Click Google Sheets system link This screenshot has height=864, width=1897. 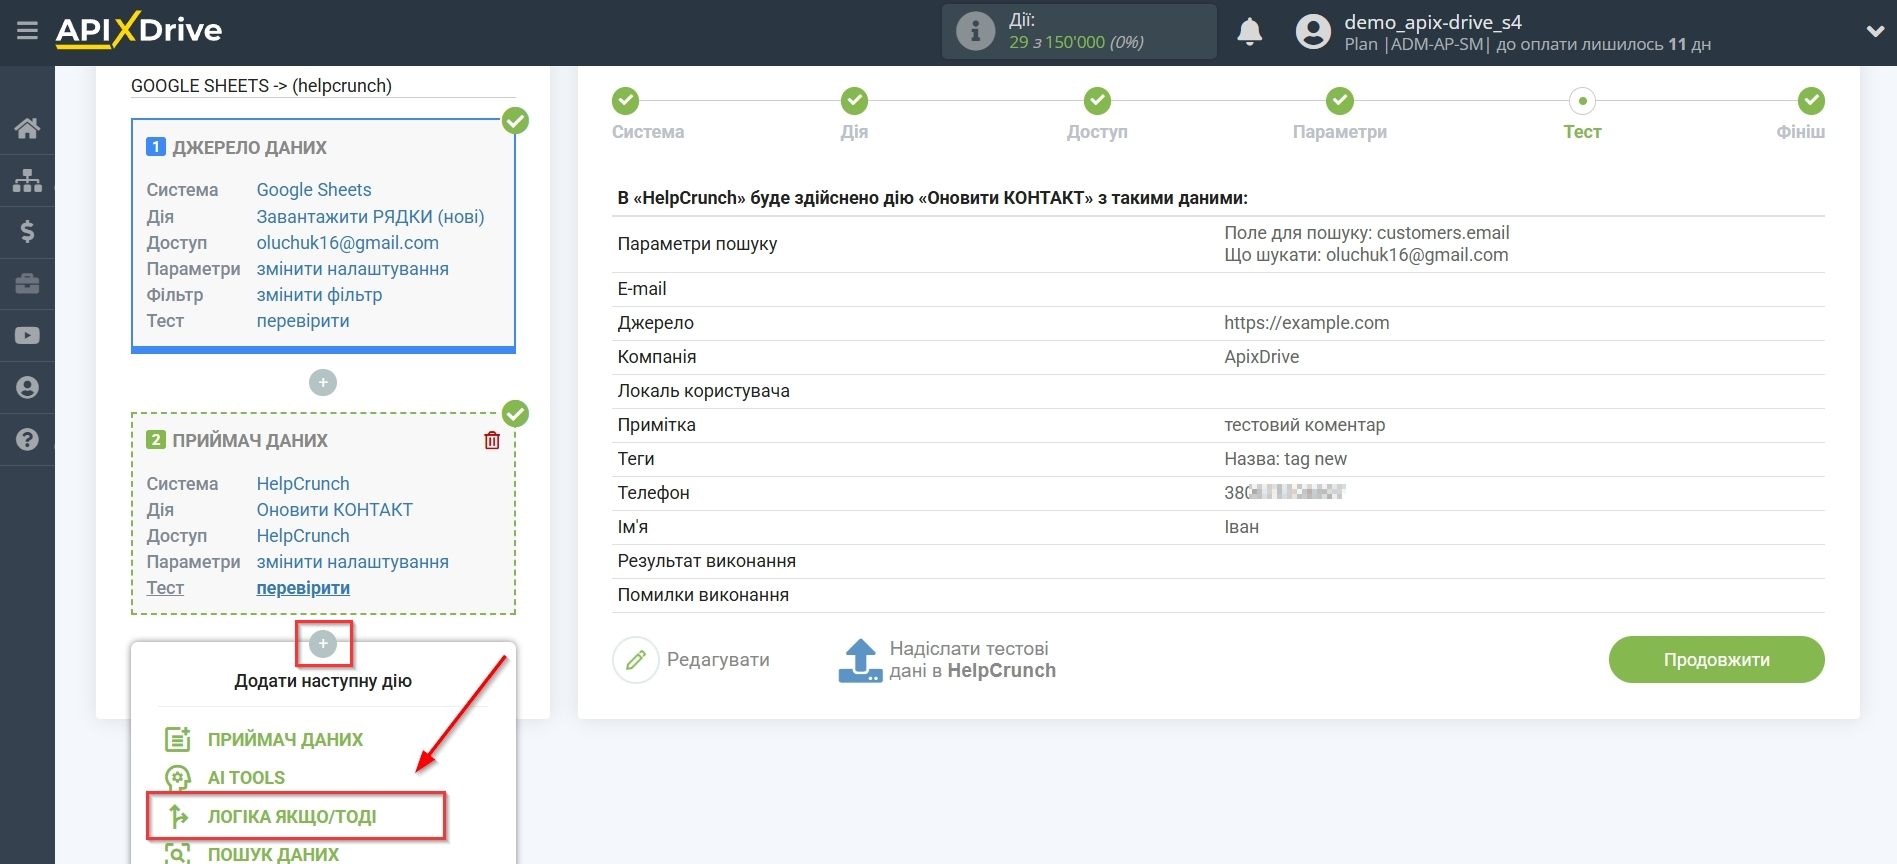tap(314, 190)
